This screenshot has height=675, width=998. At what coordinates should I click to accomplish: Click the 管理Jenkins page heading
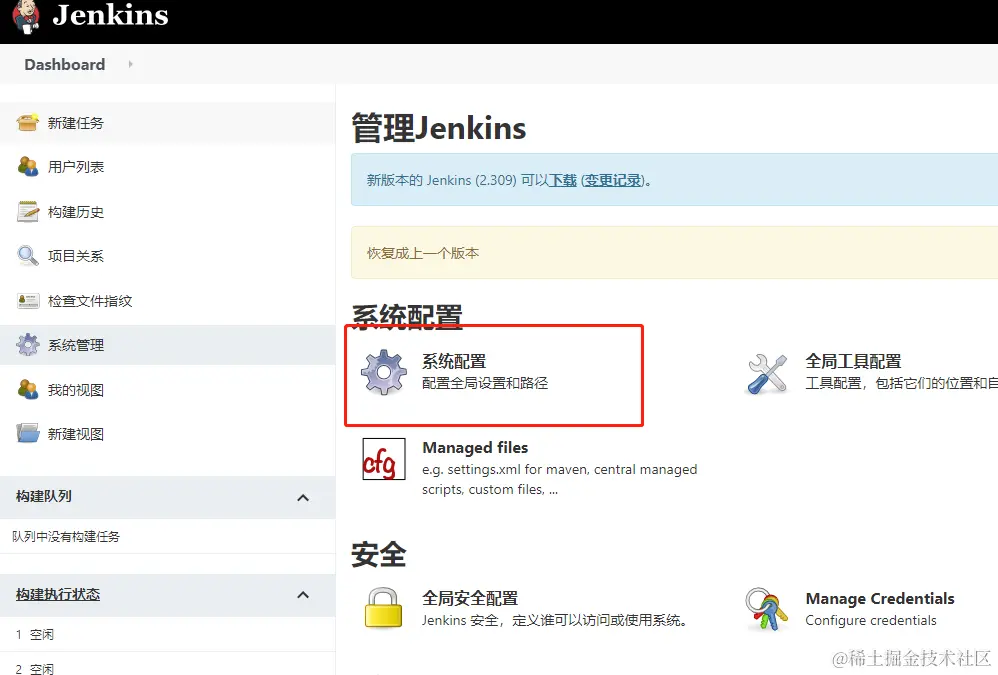439,128
